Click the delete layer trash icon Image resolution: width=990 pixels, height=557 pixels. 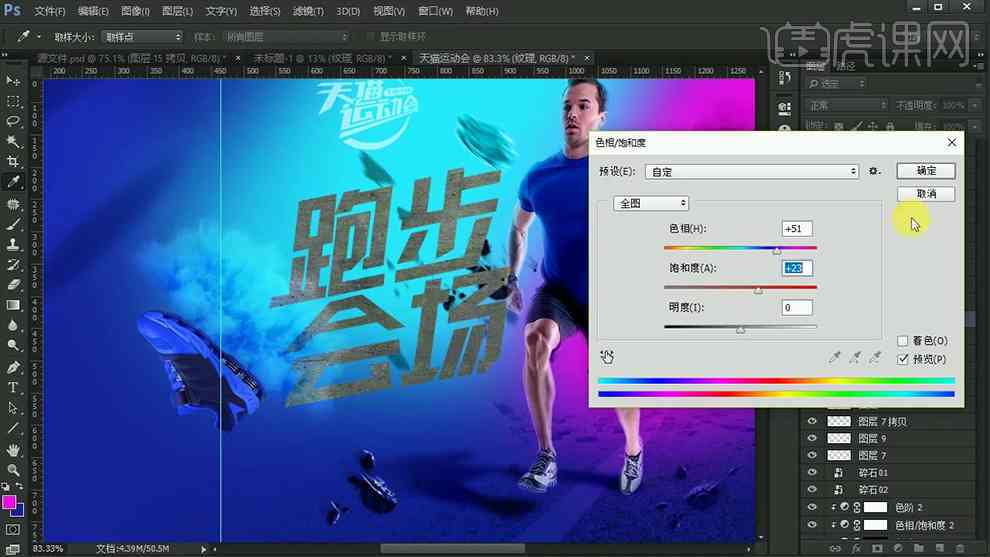(960, 548)
